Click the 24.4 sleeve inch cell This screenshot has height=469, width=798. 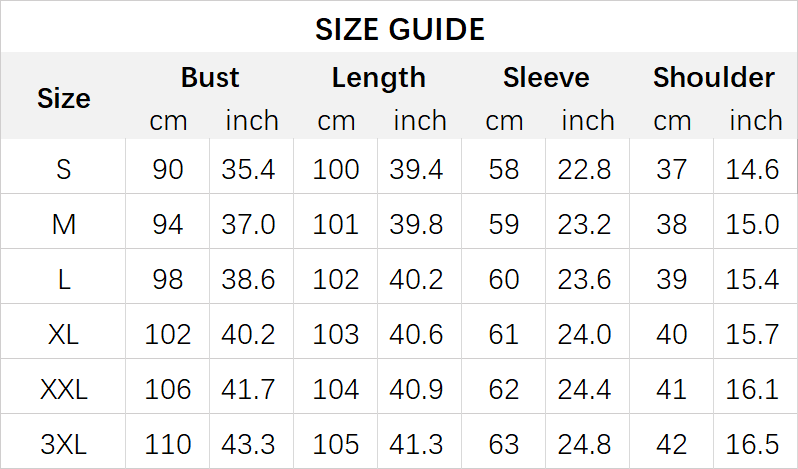(586, 389)
